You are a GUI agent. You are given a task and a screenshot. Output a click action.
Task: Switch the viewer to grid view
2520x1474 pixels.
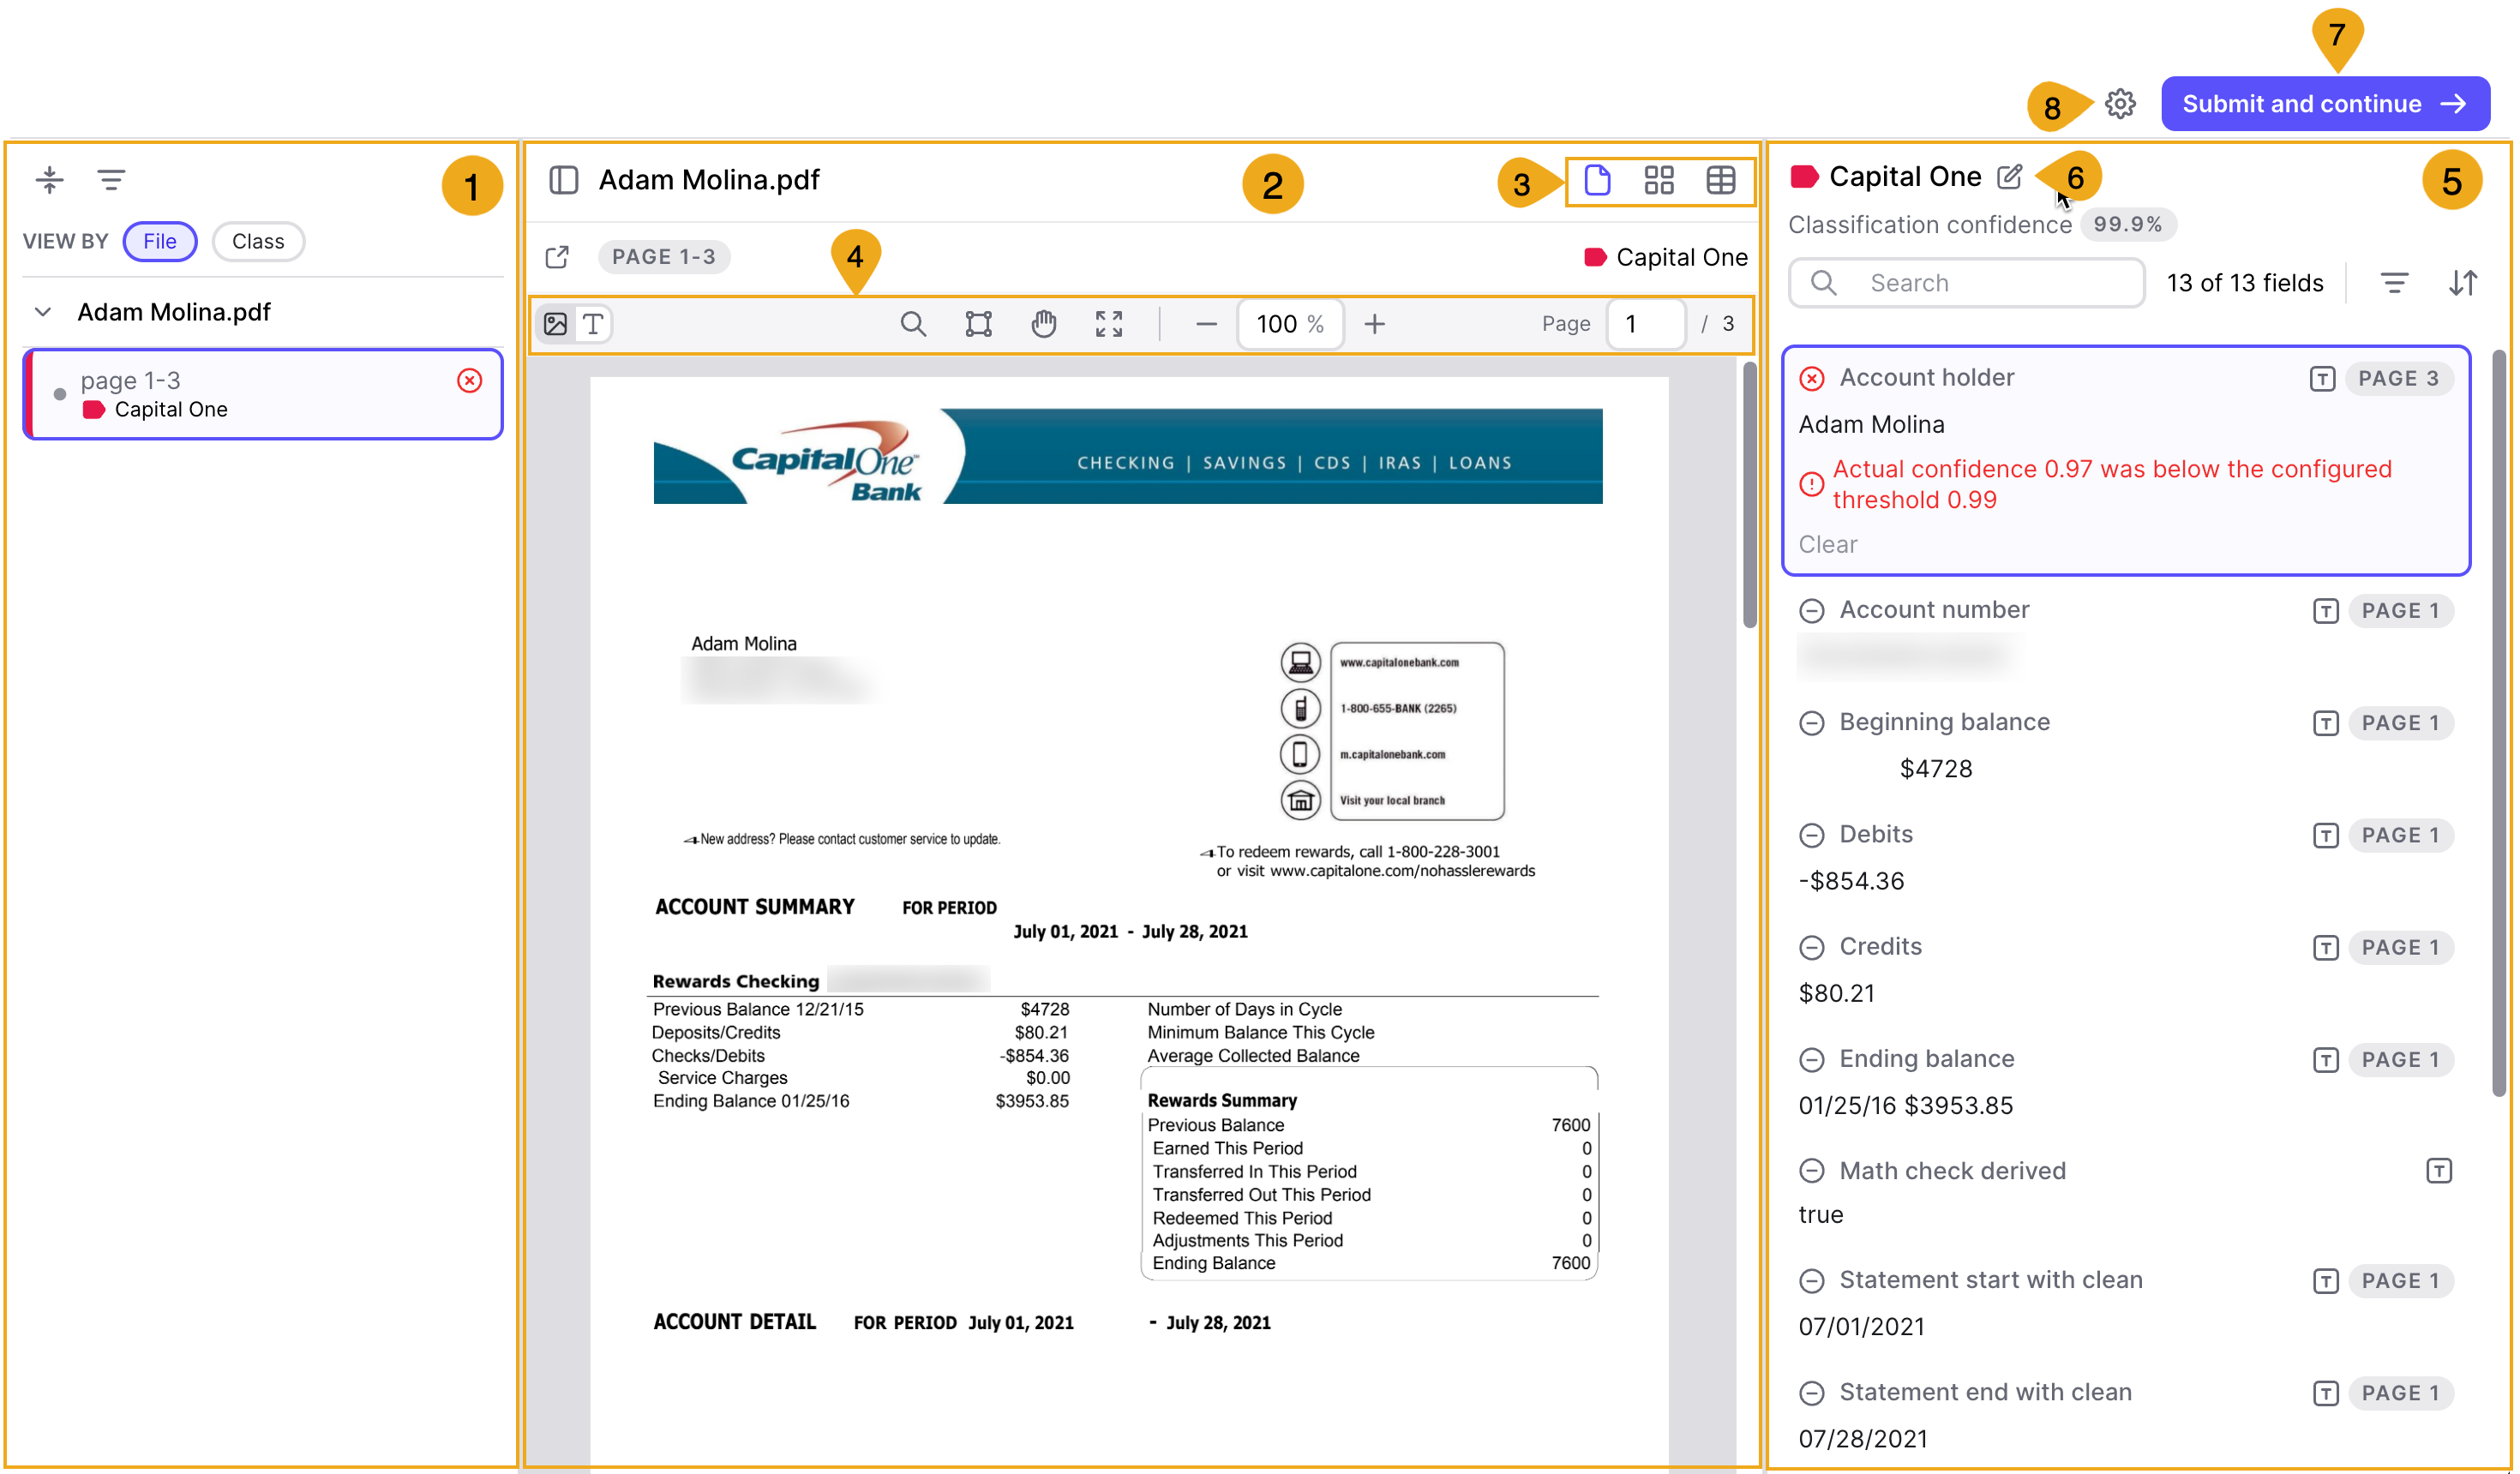(1660, 181)
